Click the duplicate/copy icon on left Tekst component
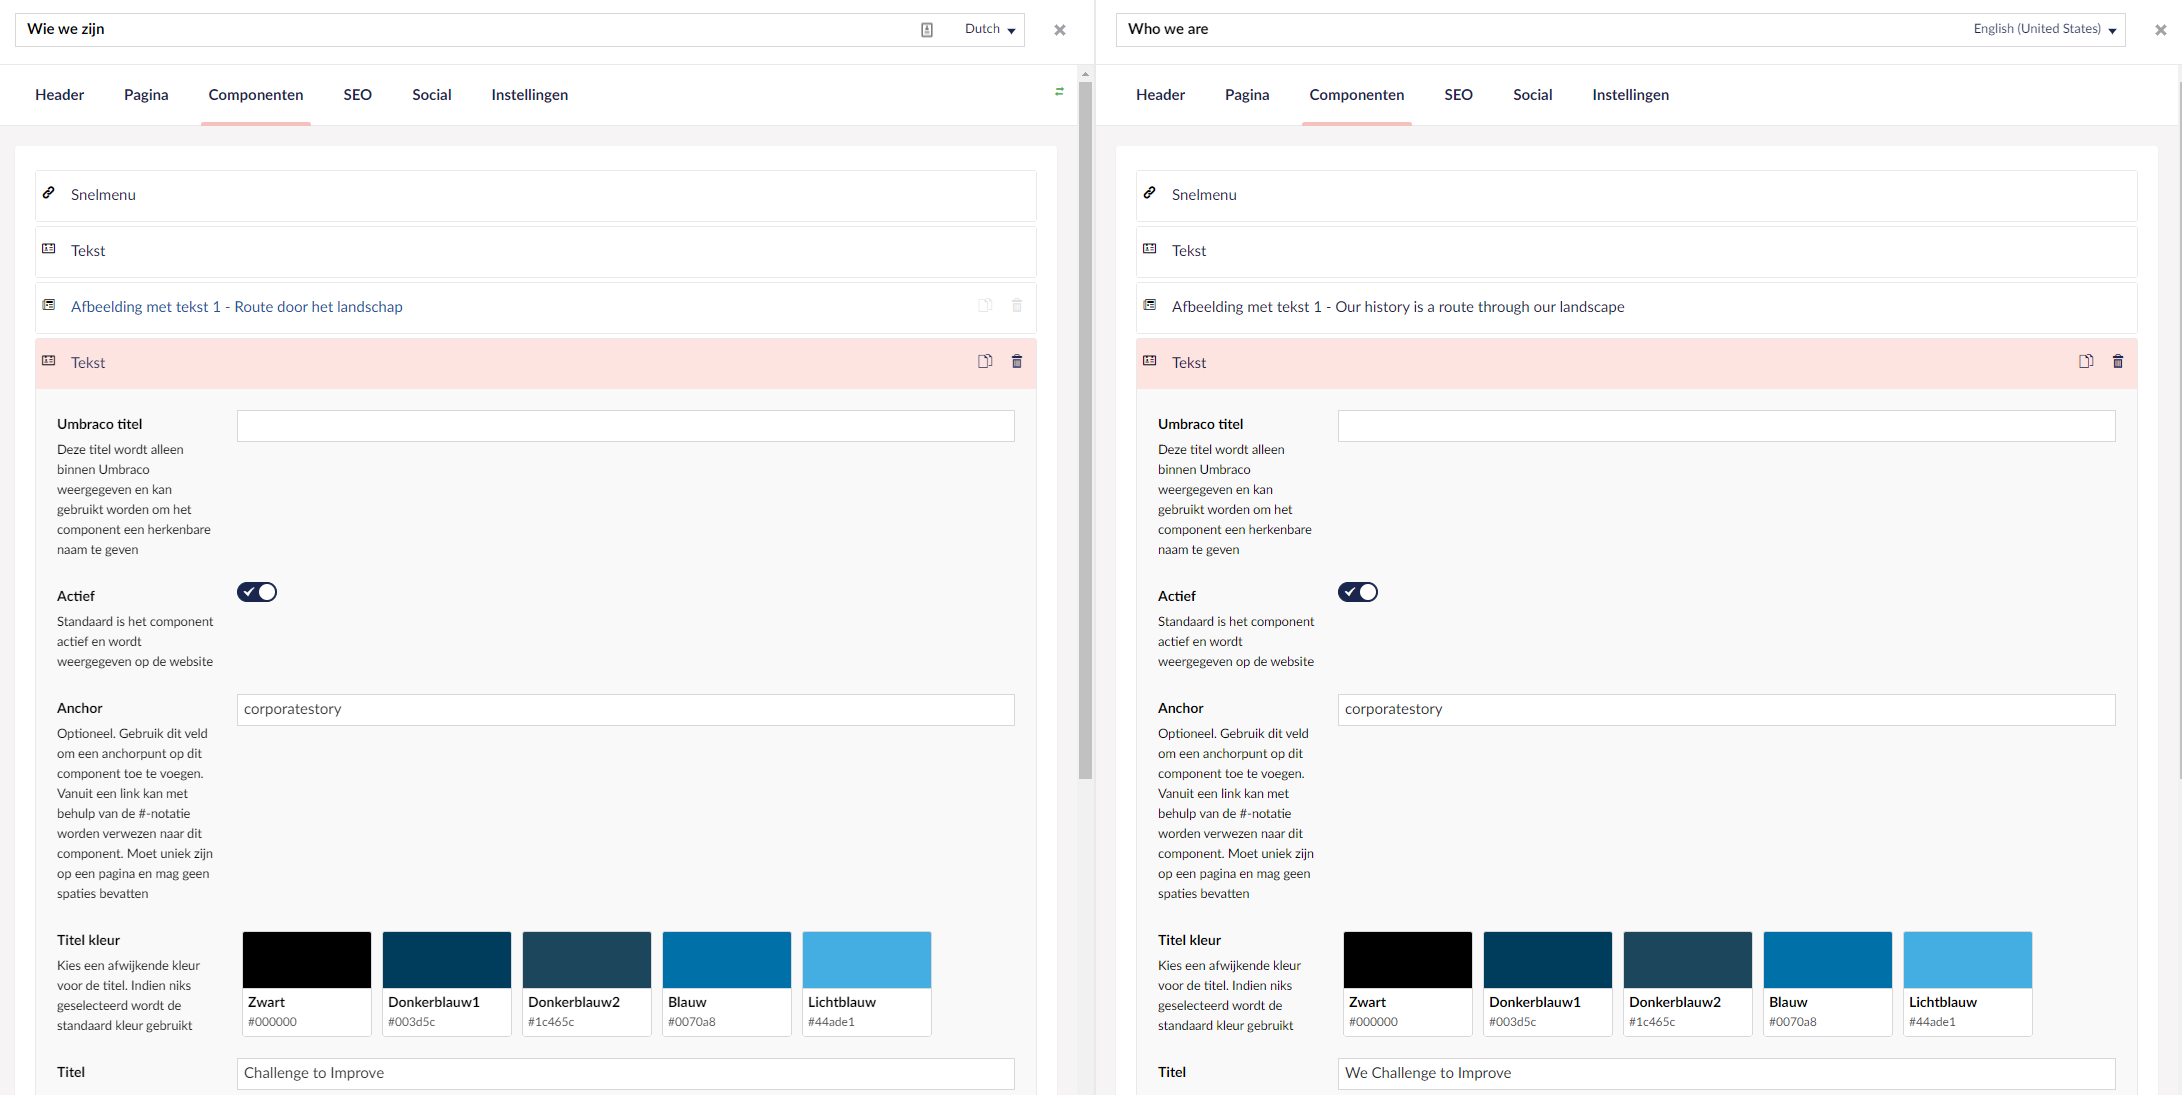The height and width of the screenshot is (1095, 2182). (x=986, y=362)
